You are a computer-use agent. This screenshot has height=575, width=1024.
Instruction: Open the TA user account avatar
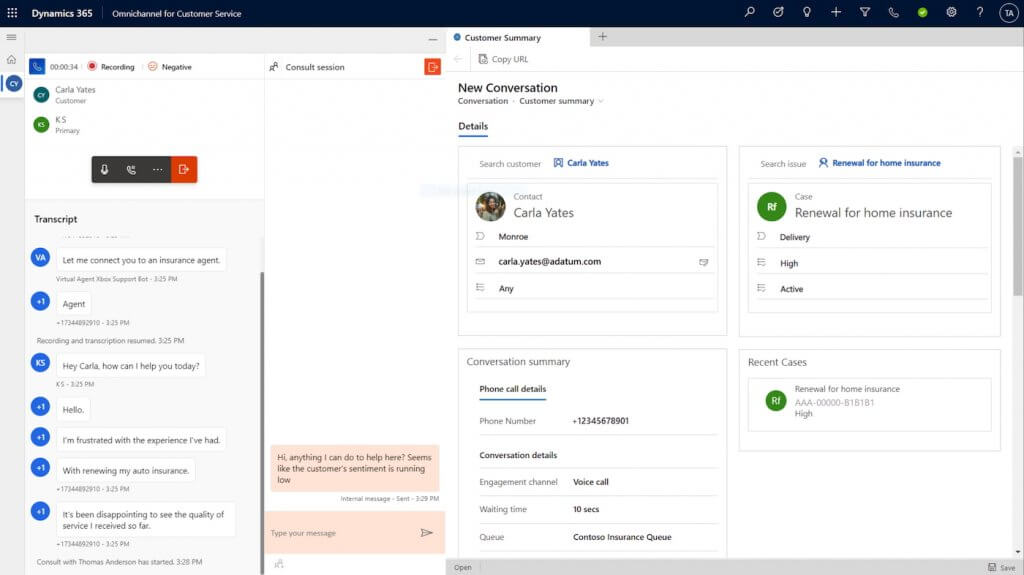1009,13
